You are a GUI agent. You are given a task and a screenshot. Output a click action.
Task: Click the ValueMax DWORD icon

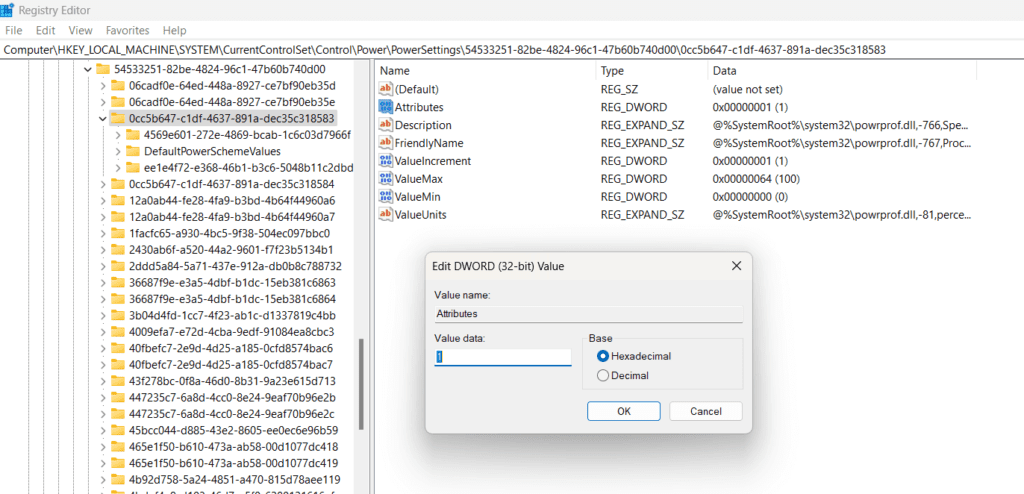pyautogui.click(x=385, y=178)
